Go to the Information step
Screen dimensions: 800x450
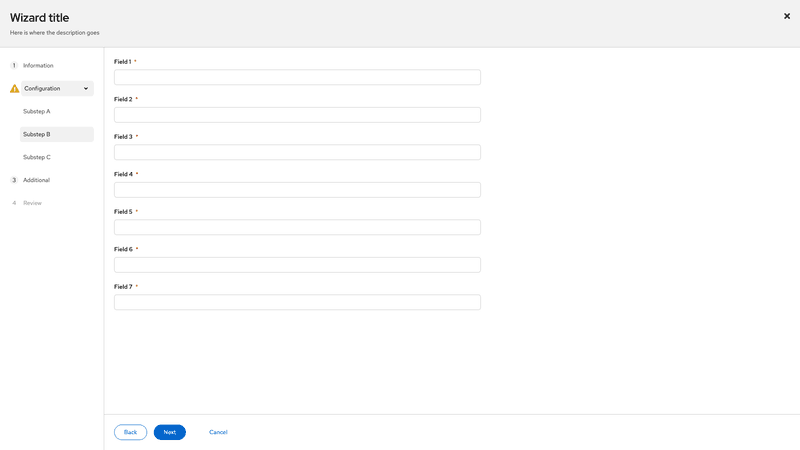[x=38, y=66]
